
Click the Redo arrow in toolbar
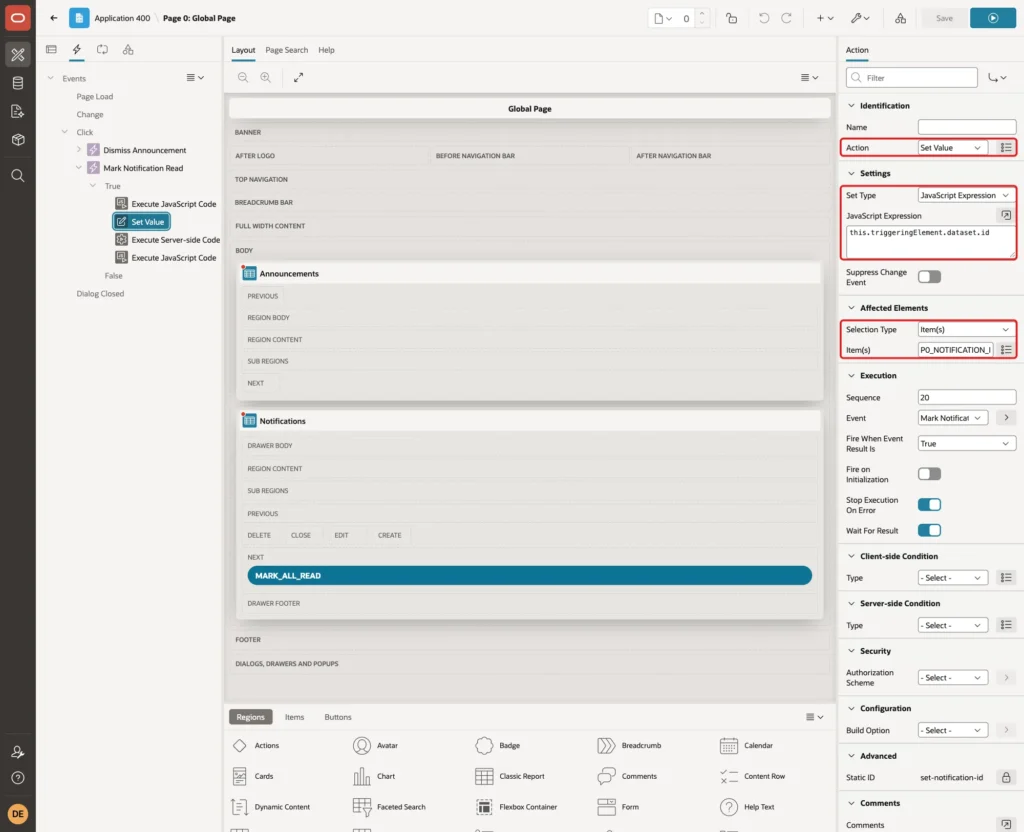pyautogui.click(x=786, y=18)
